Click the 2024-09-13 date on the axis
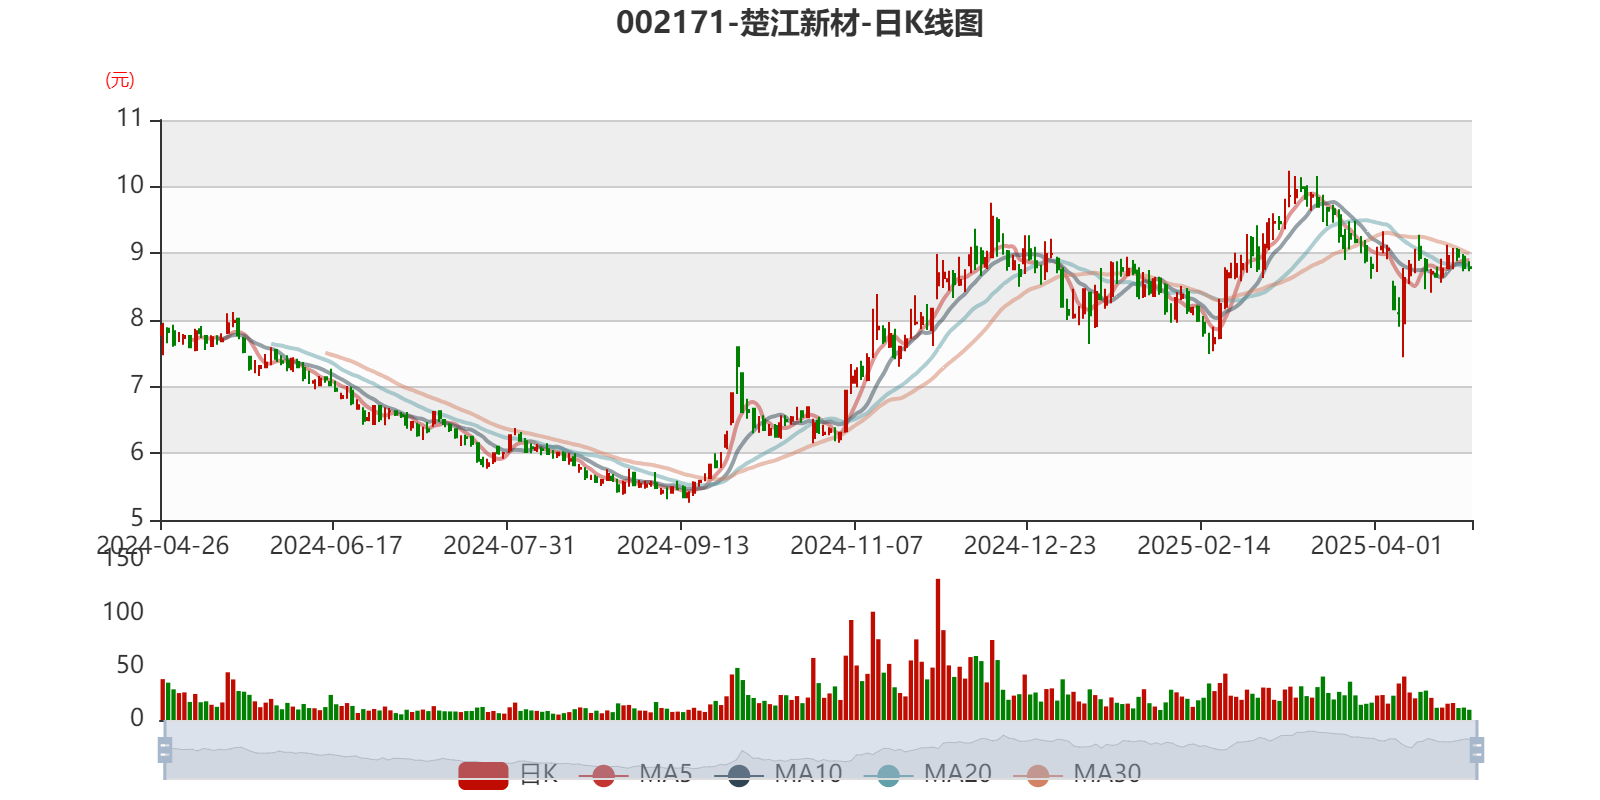This screenshot has height=800, width=1600. [x=682, y=546]
